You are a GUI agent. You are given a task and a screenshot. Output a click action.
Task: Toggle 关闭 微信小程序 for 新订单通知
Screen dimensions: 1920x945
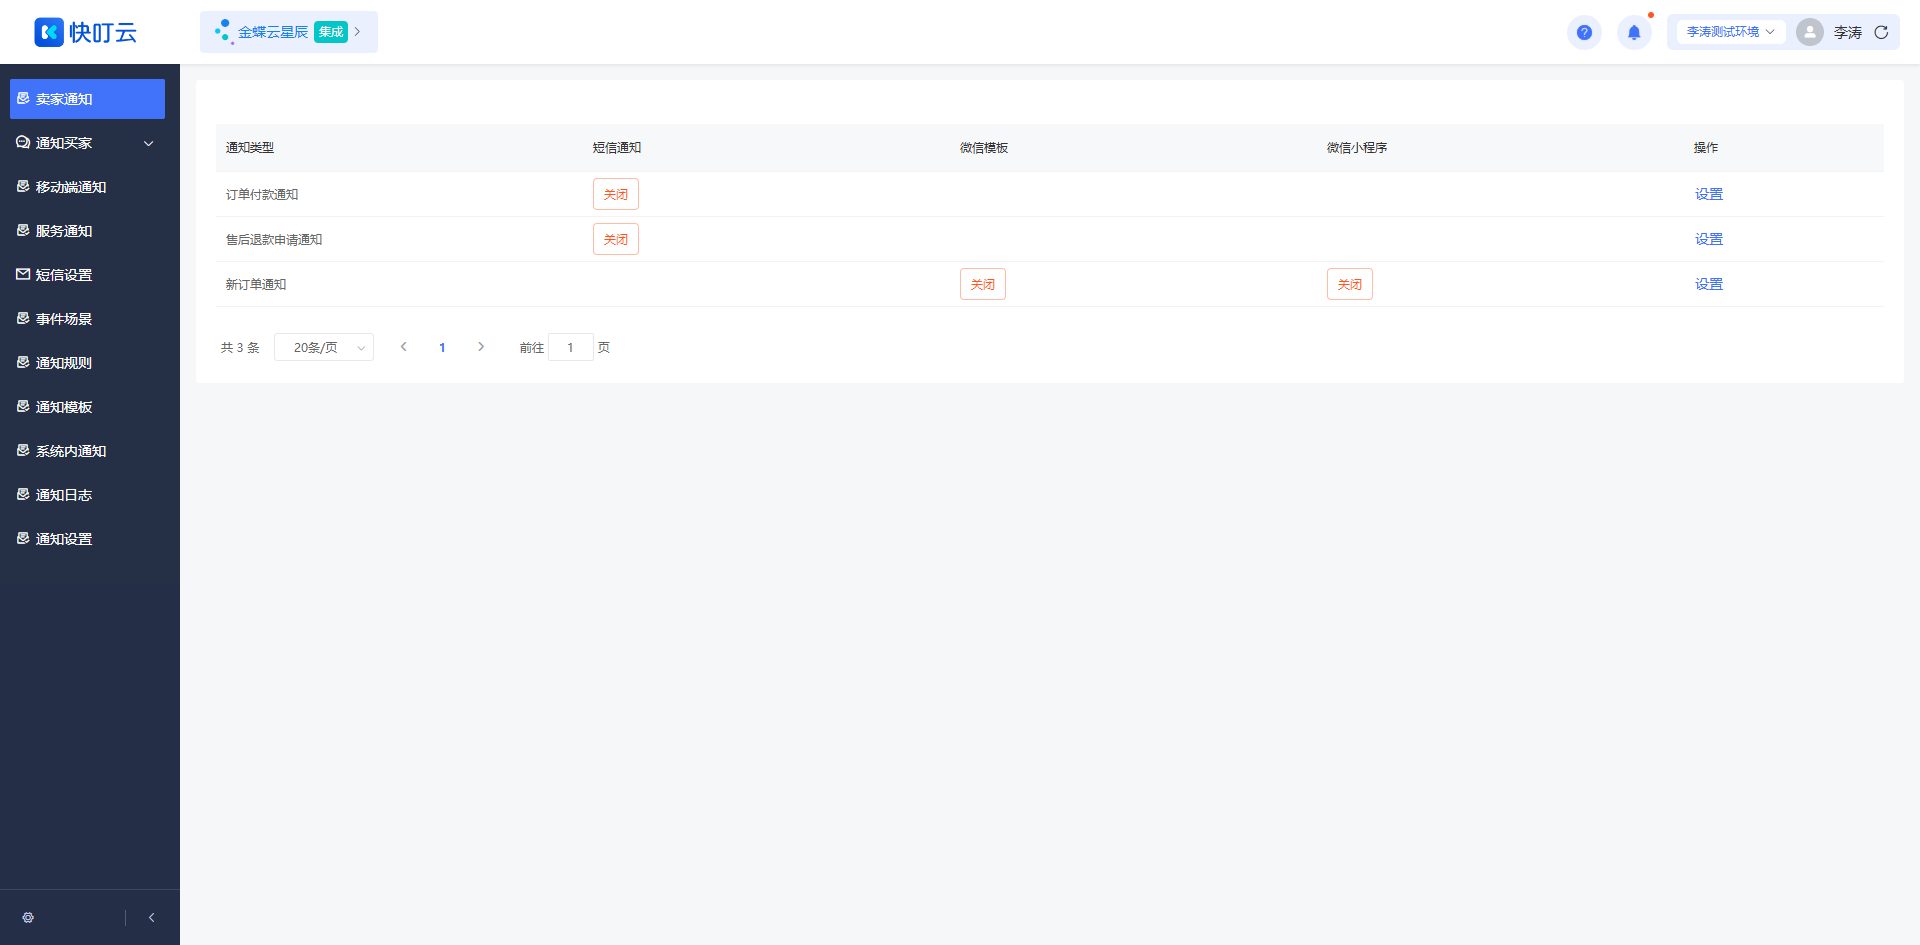click(1350, 284)
